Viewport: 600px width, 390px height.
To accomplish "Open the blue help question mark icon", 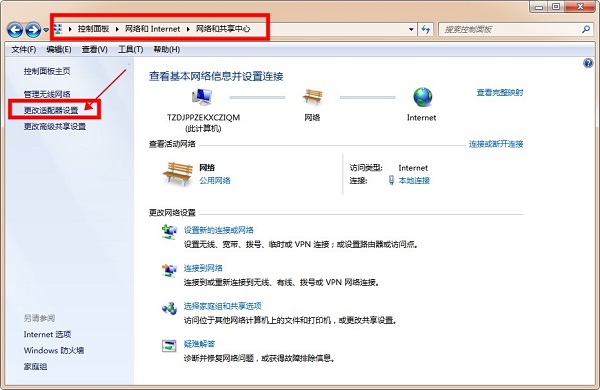I will point(588,63).
